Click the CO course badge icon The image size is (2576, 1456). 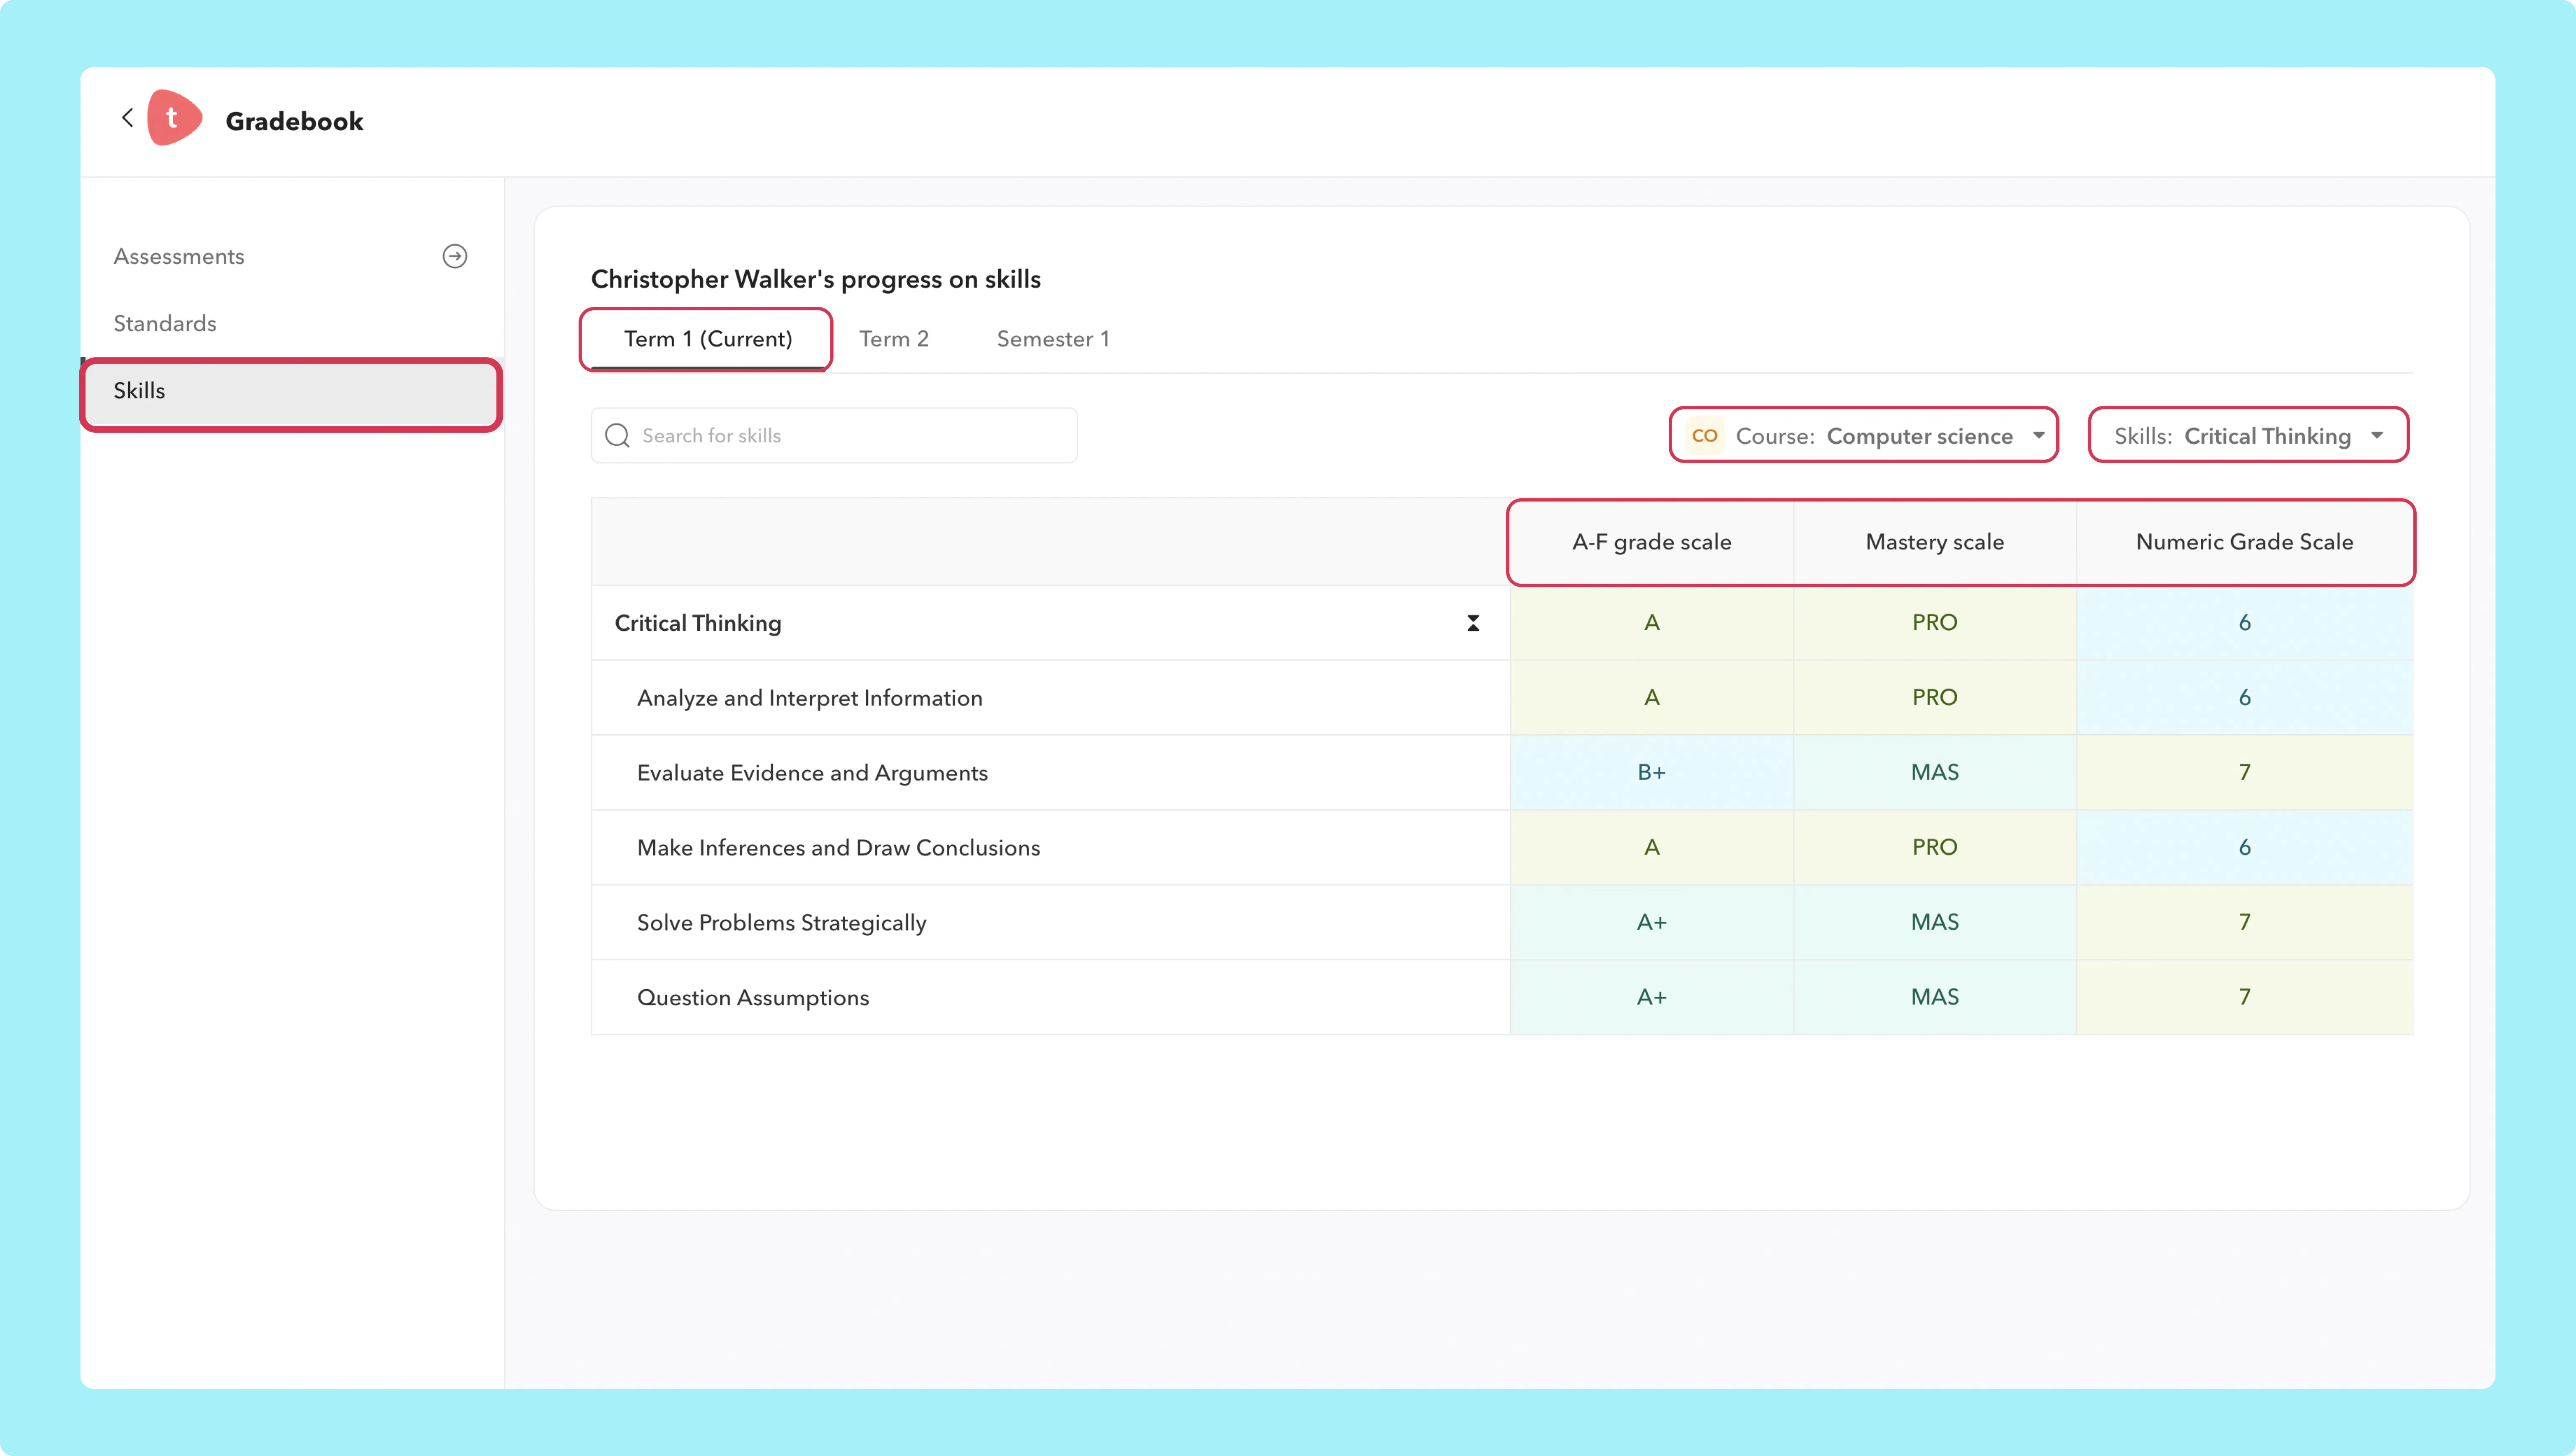click(1705, 436)
